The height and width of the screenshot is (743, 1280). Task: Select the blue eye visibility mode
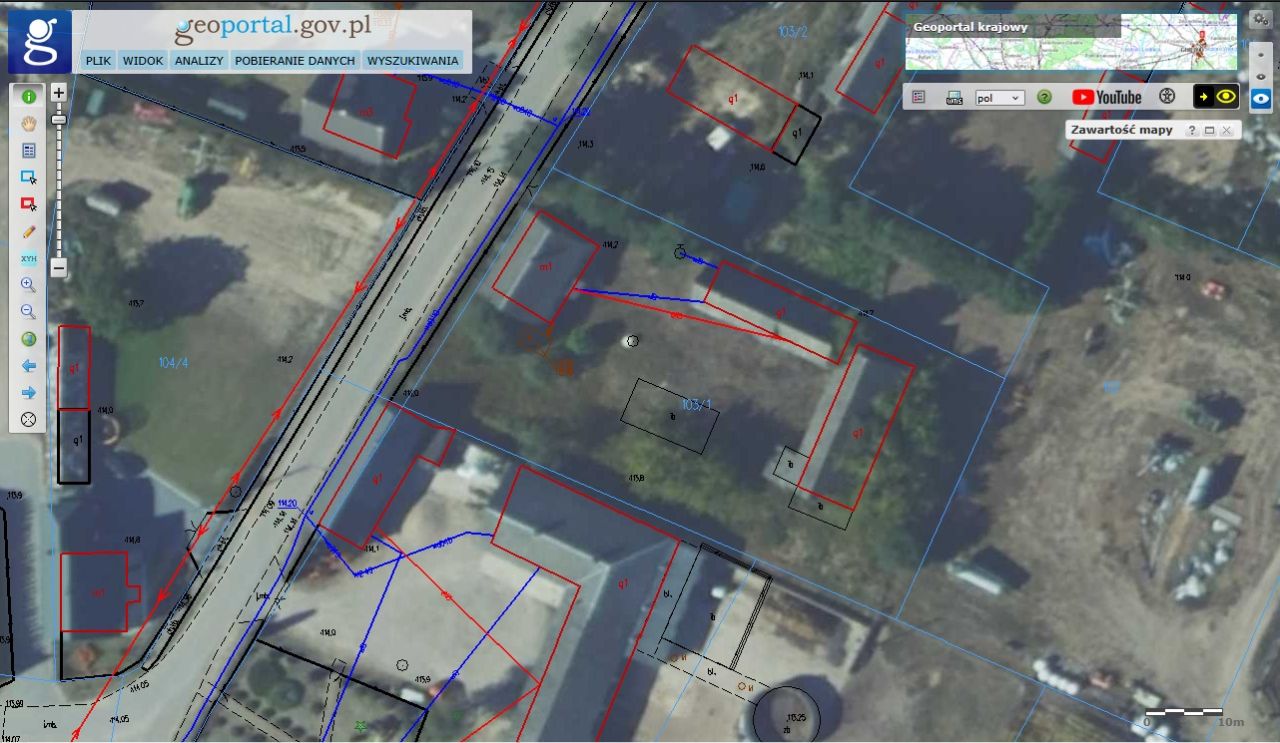1261,98
